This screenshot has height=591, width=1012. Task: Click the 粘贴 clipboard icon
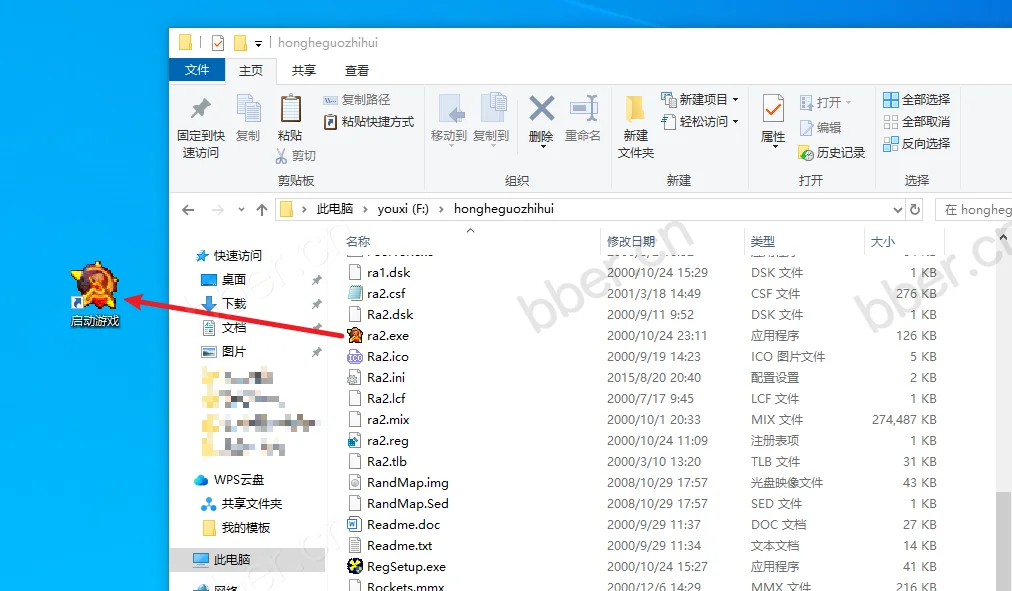(290, 108)
